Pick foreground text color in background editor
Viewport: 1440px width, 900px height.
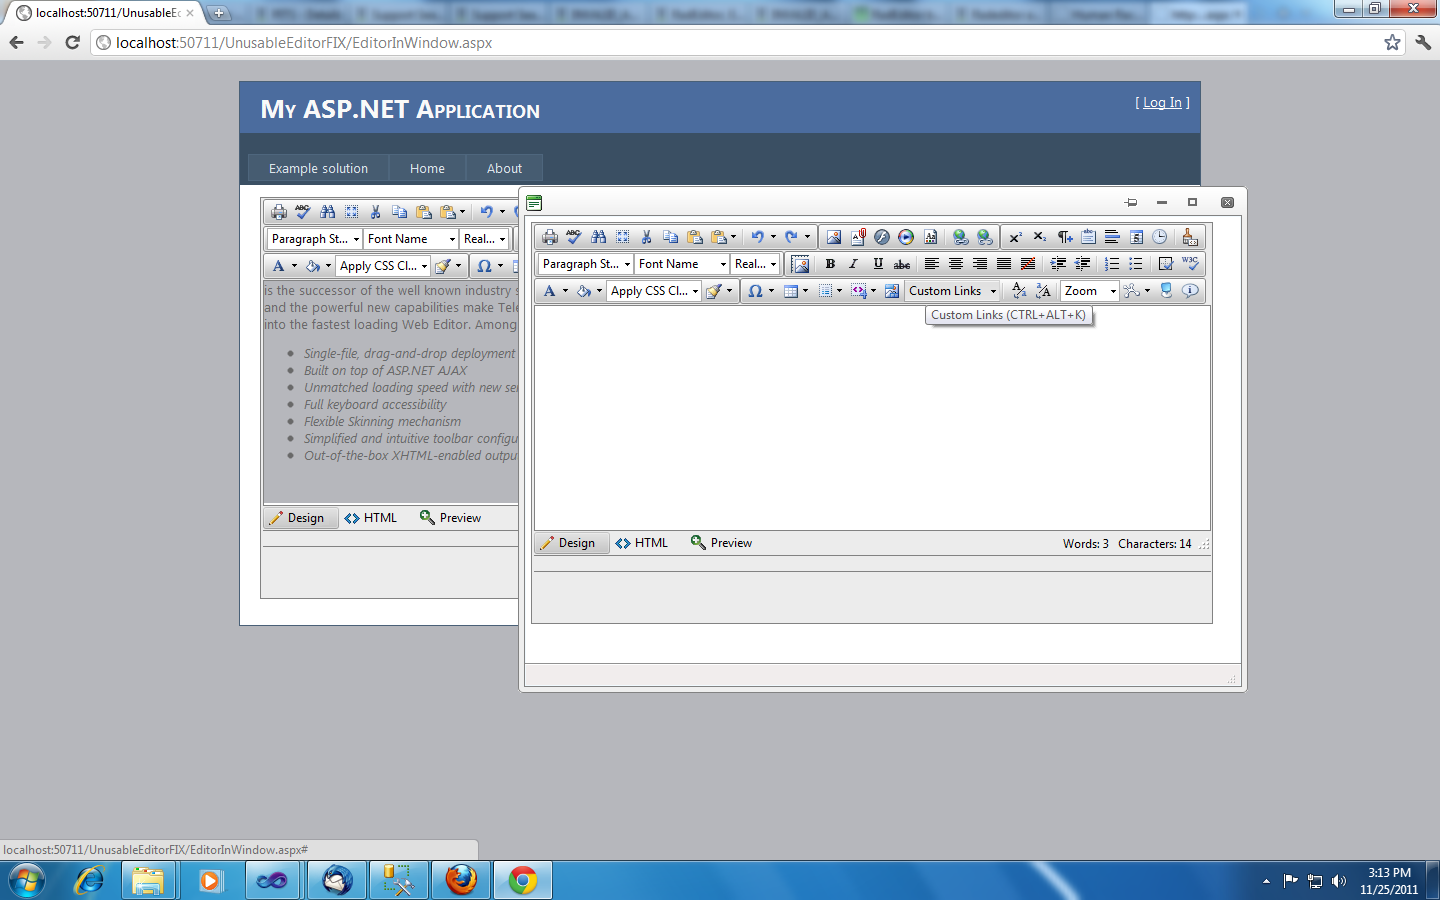point(278,266)
